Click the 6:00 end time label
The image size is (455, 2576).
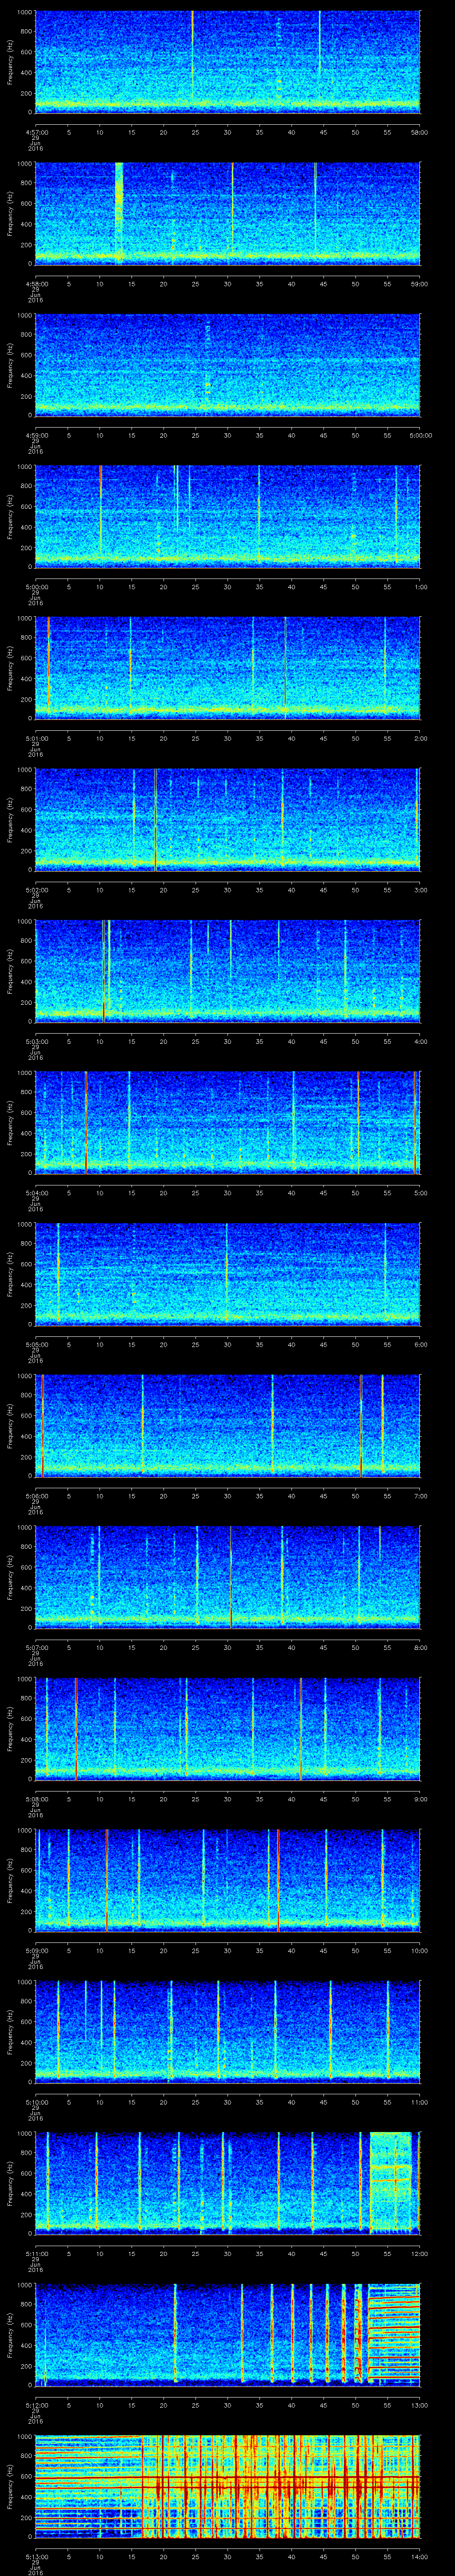click(x=420, y=1344)
